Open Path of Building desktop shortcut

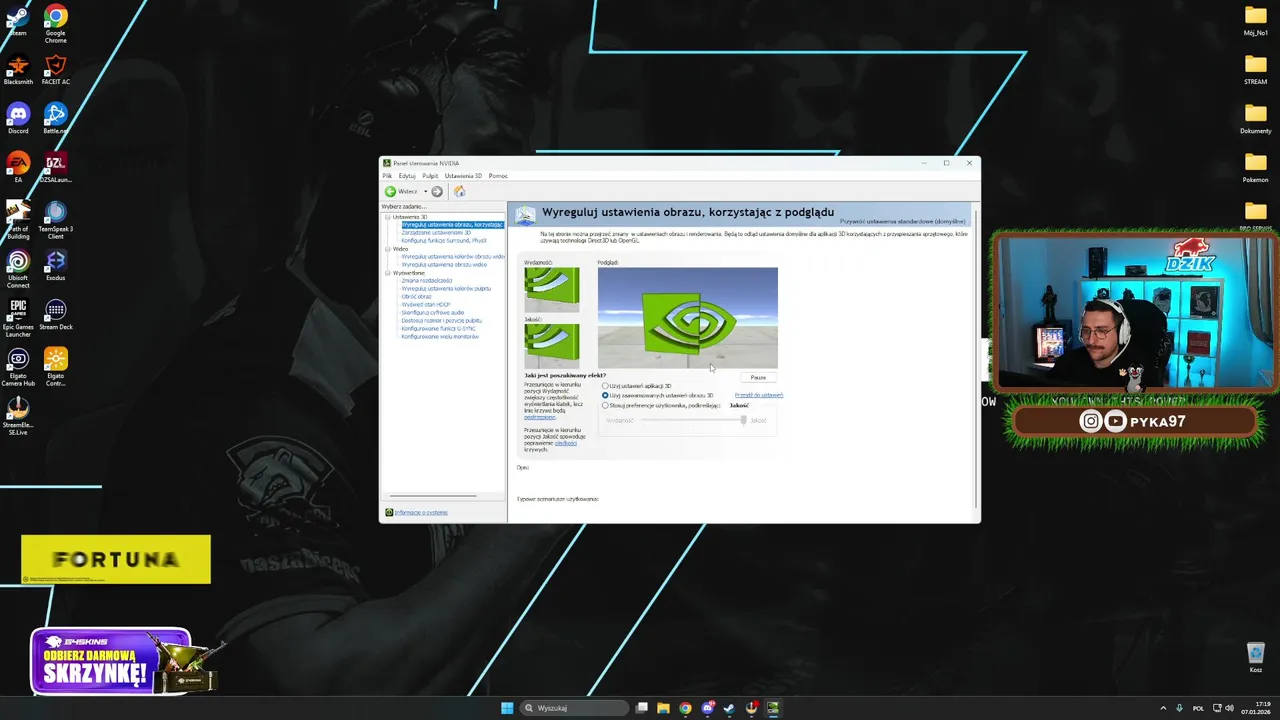coord(18,219)
